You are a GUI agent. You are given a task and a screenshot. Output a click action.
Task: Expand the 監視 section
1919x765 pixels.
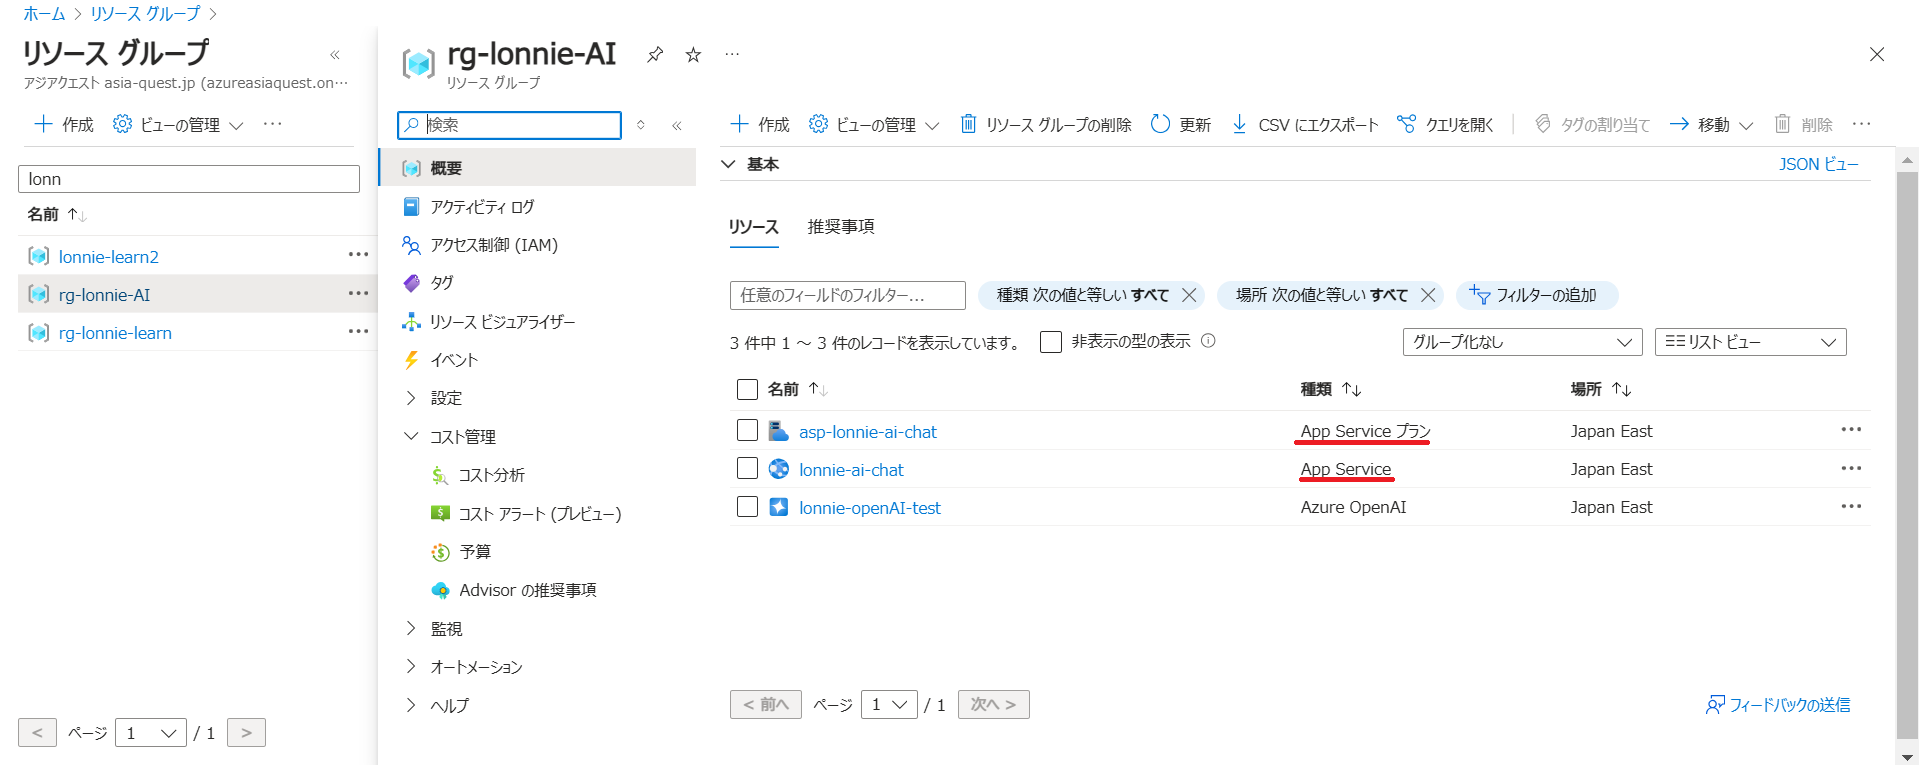[433, 629]
